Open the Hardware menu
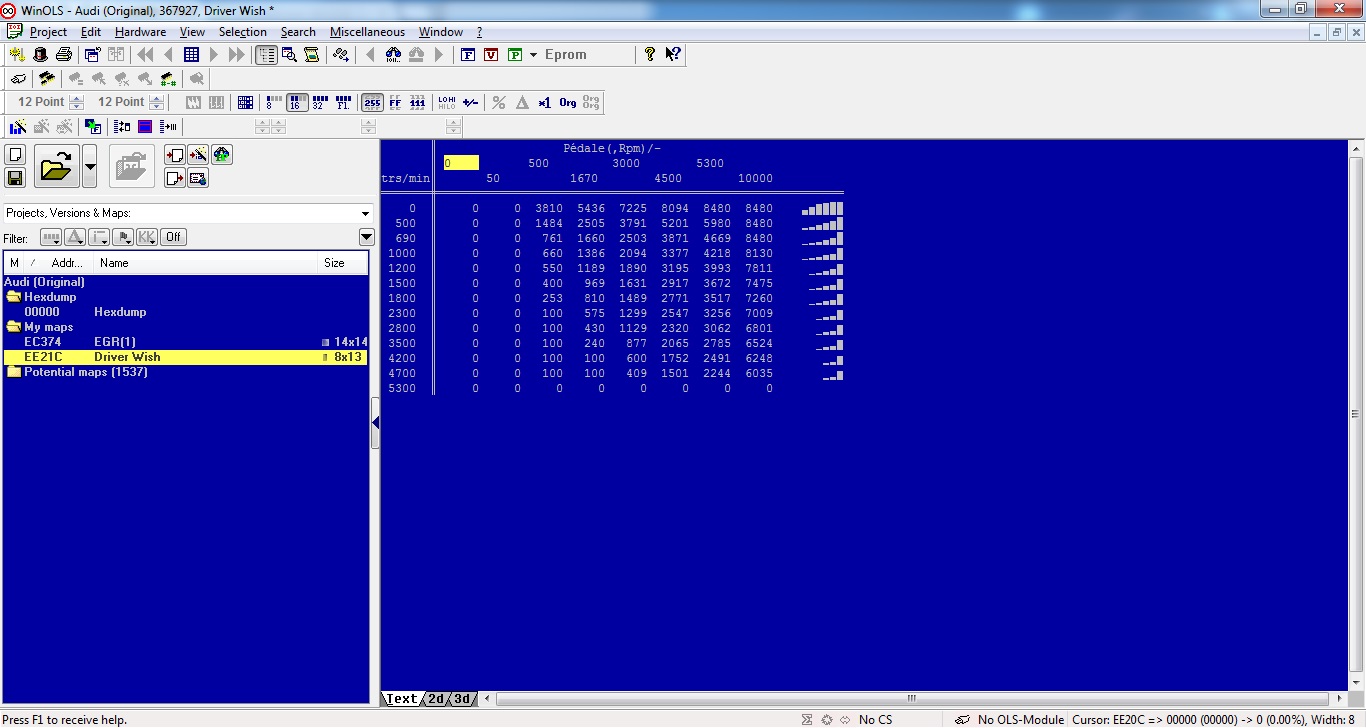This screenshot has height=728, width=1366. tap(140, 32)
